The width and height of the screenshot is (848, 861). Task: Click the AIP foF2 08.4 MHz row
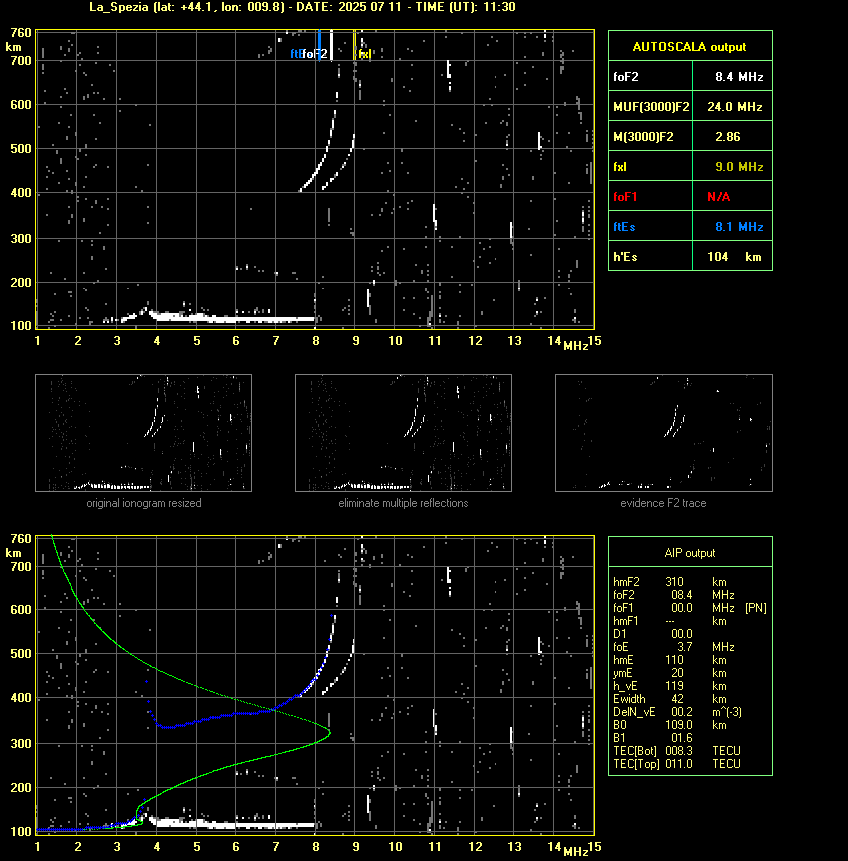point(674,595)
